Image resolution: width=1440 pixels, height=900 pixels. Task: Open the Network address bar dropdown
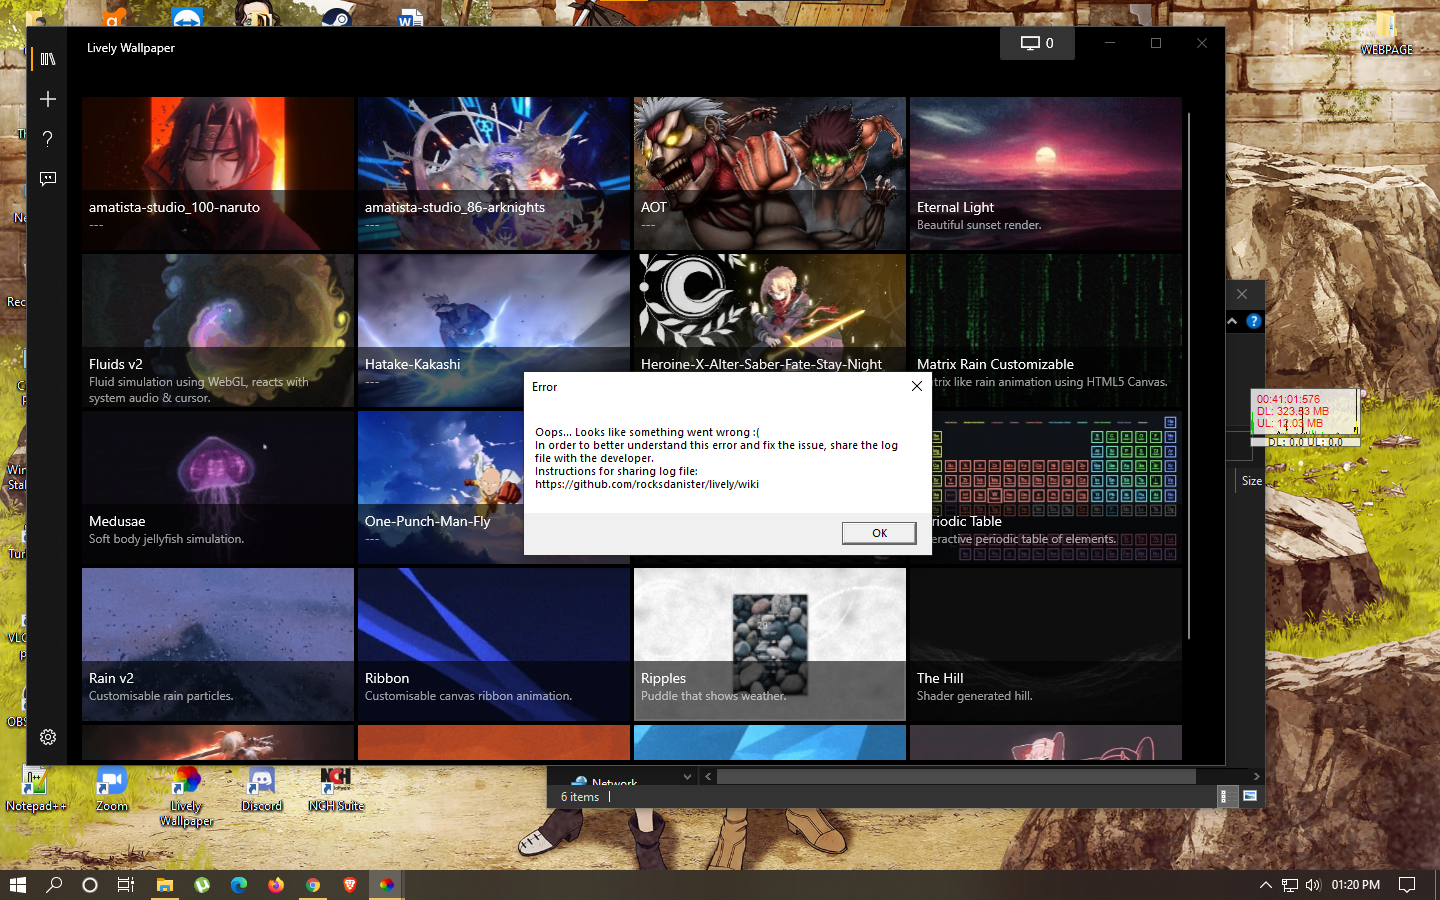687,776
